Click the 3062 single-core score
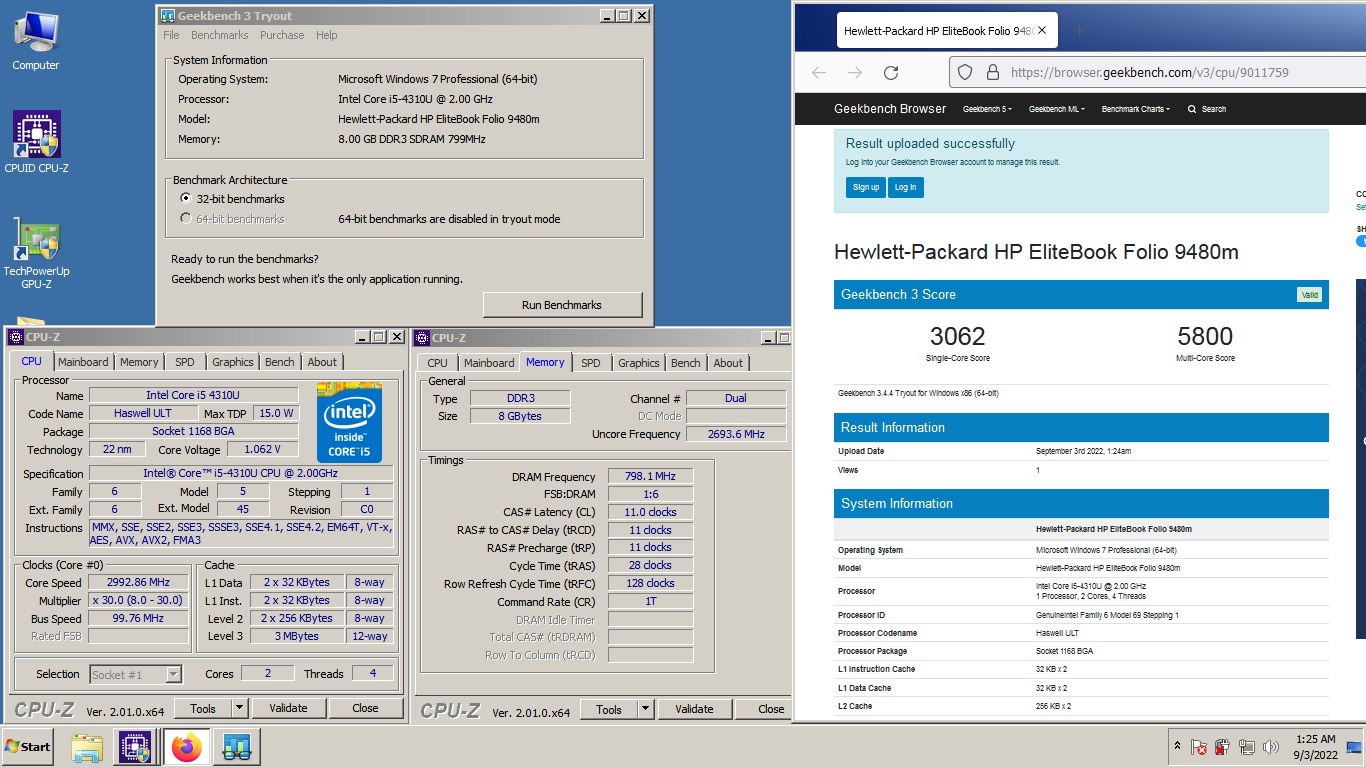1366x768 pixels. 958,336
